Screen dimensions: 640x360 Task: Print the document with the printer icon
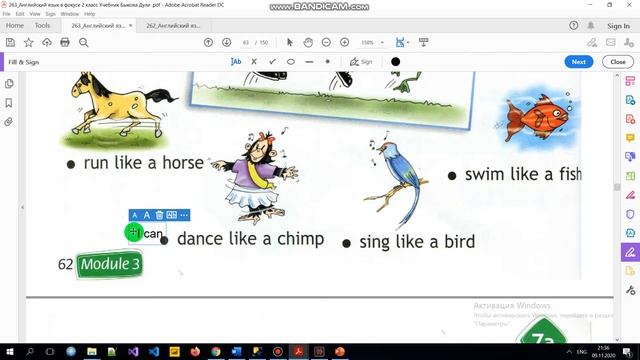pos(65,42)
